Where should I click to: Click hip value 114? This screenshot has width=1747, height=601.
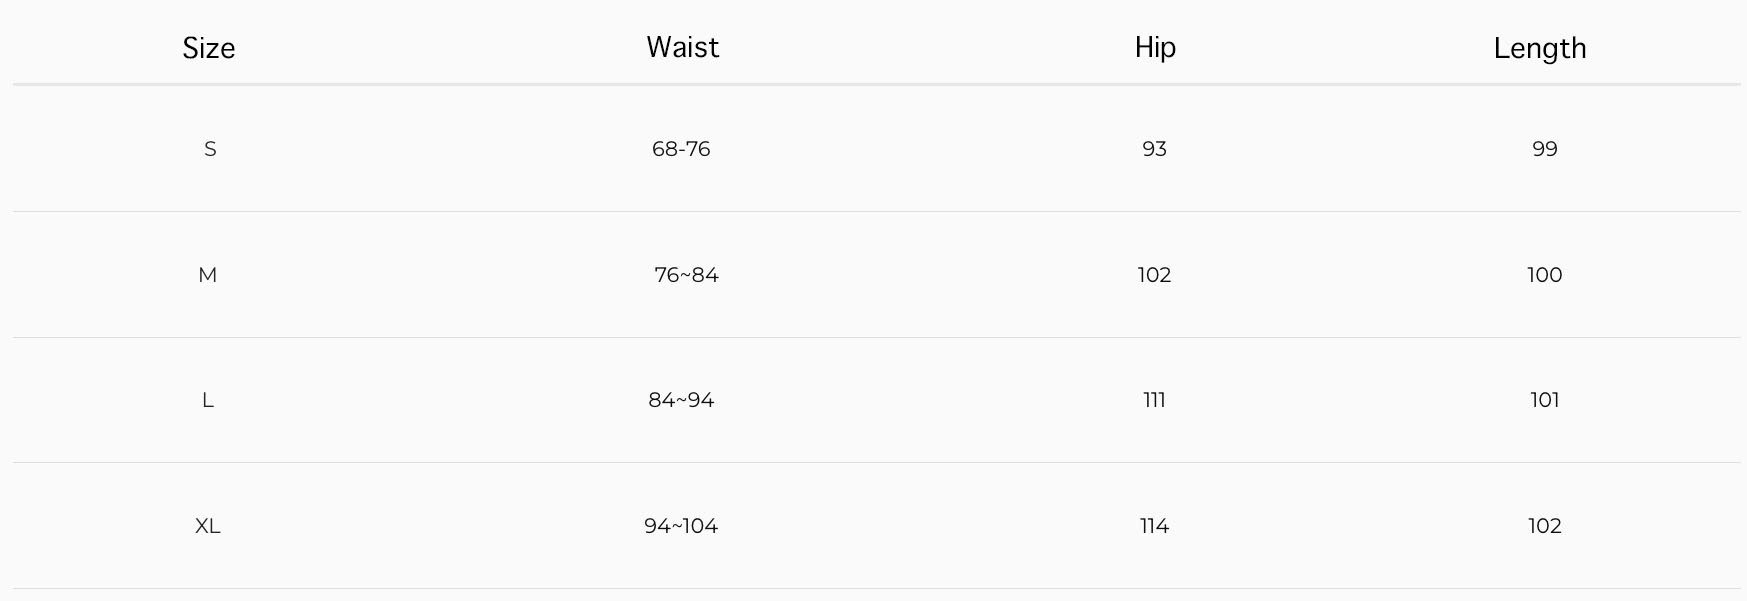point(1154,526)
